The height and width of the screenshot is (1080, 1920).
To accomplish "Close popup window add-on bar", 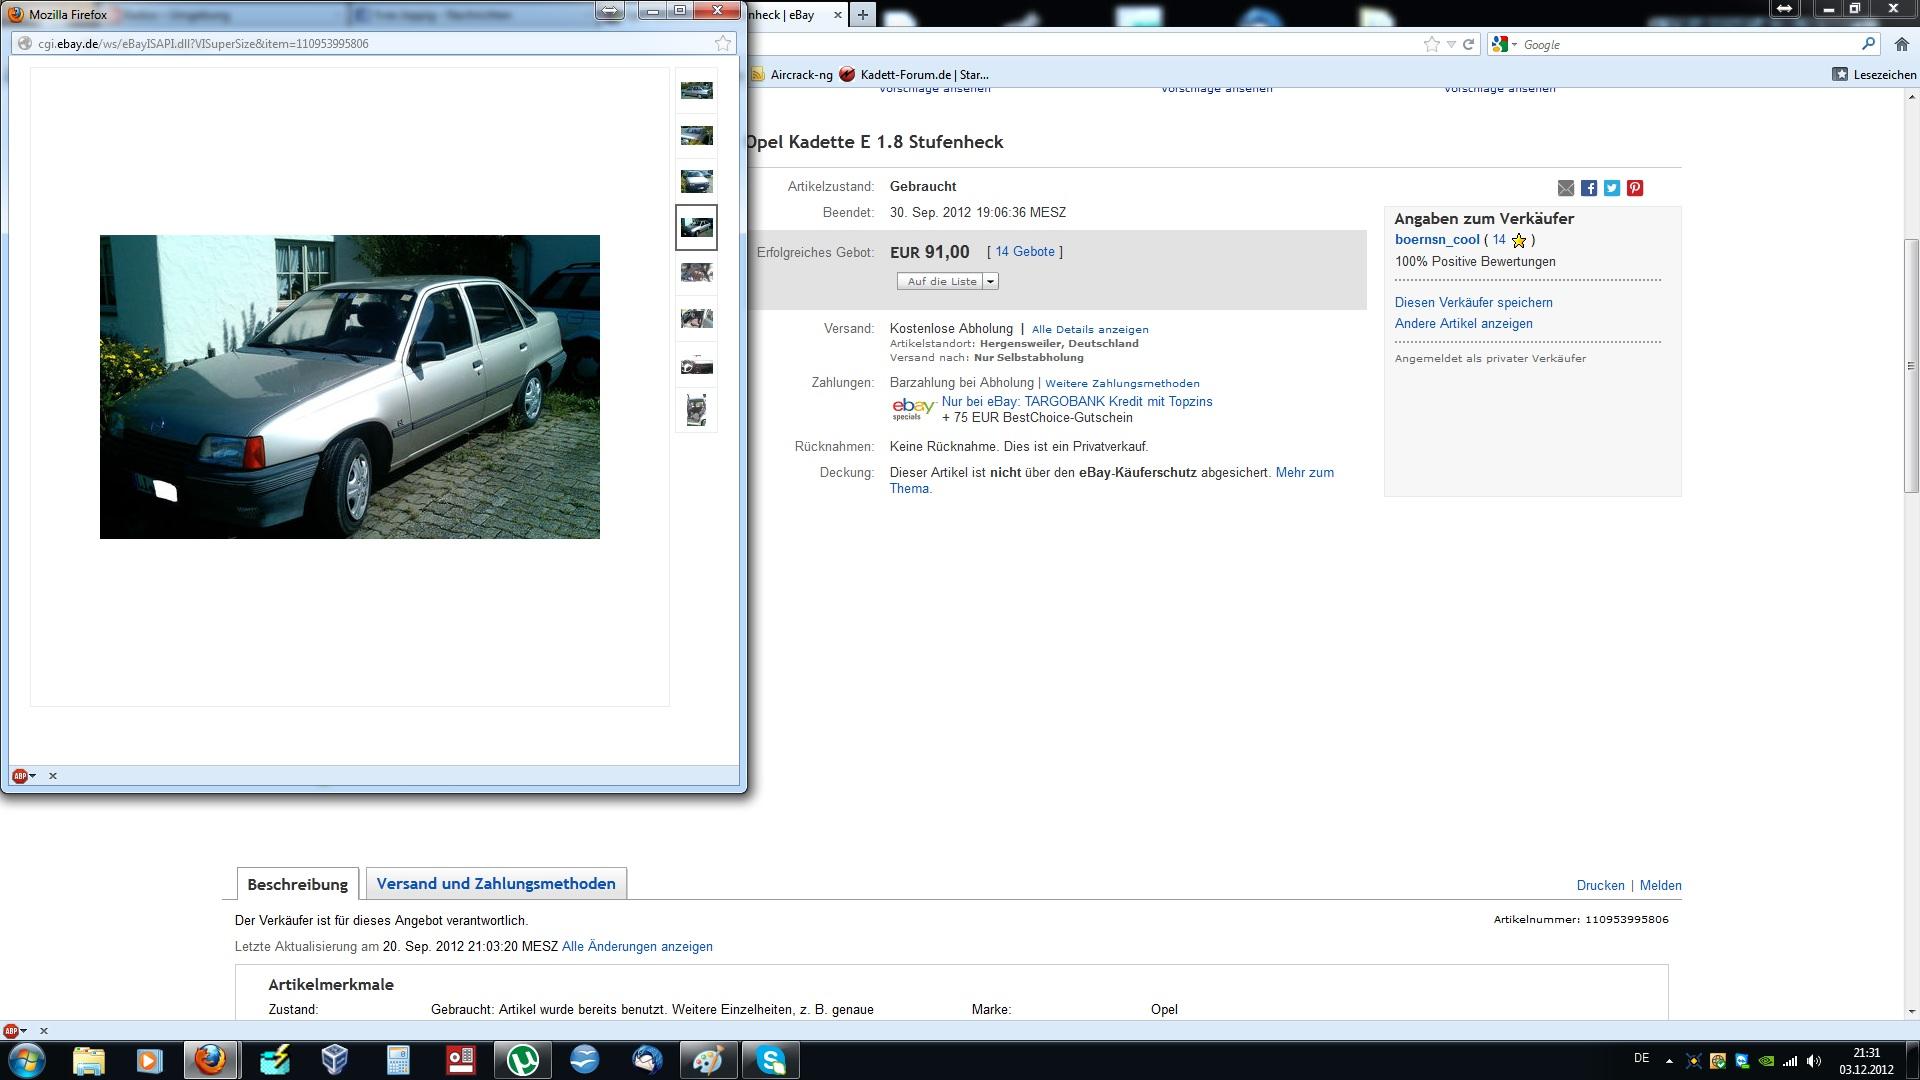I will [53, 776].
